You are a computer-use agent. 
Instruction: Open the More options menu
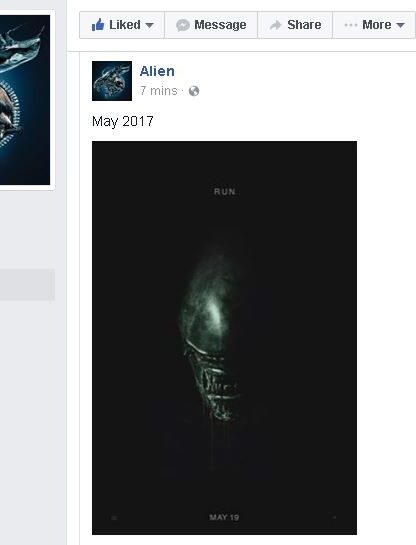click(374, 25)
